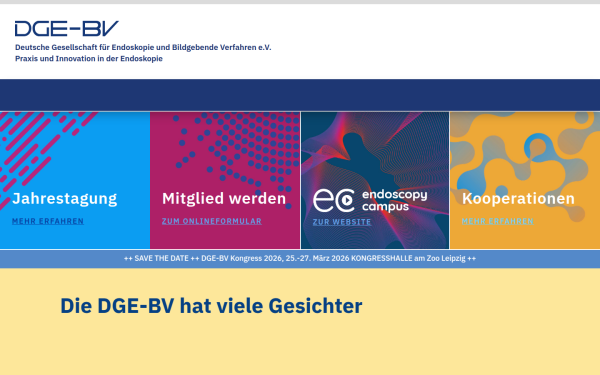This screenshot has width=600, height=375.
Task: Click the Kooperationen heading
Action: click(x=518, y=199)
